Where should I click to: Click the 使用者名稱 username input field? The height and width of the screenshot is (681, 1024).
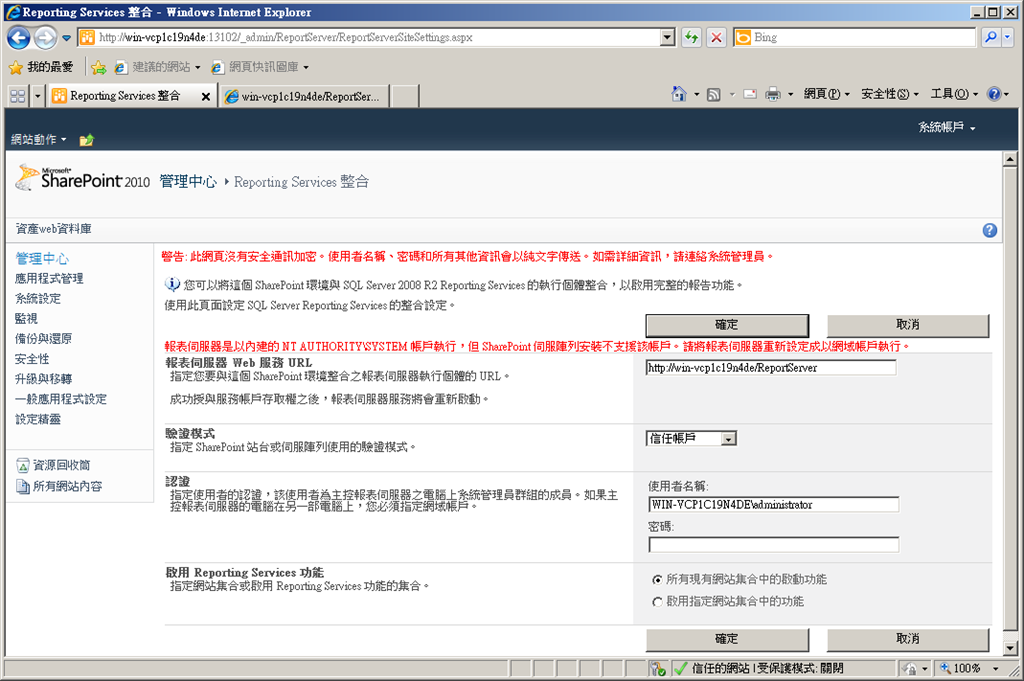click(x=774, y=505)
